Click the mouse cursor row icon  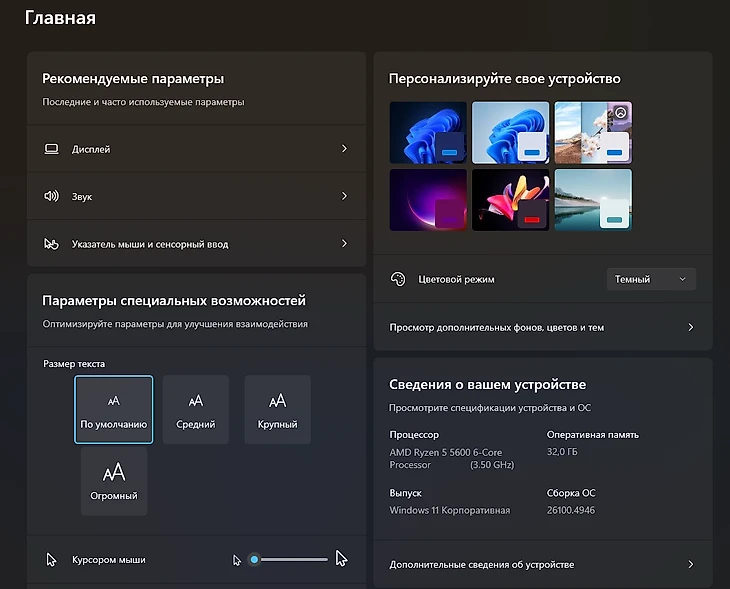pyautogui.click(x=52, y=560)
